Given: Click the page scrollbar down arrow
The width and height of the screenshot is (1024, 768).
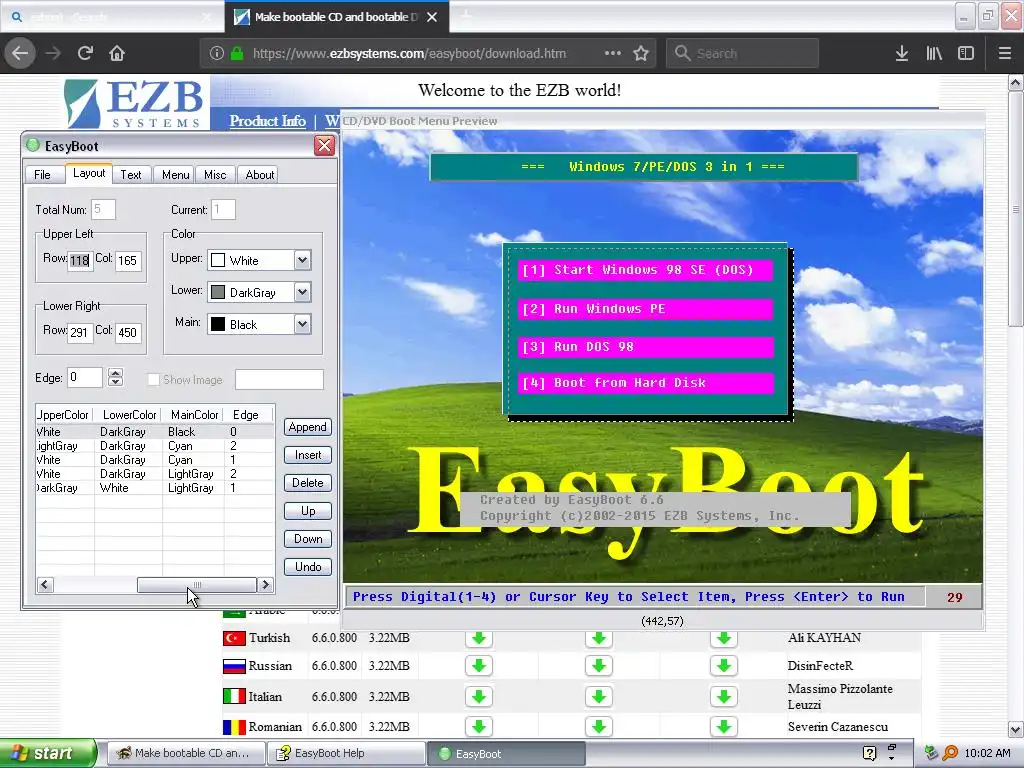Looking at the screenshot, I should pyautogui.click(x=1016, y=729).
